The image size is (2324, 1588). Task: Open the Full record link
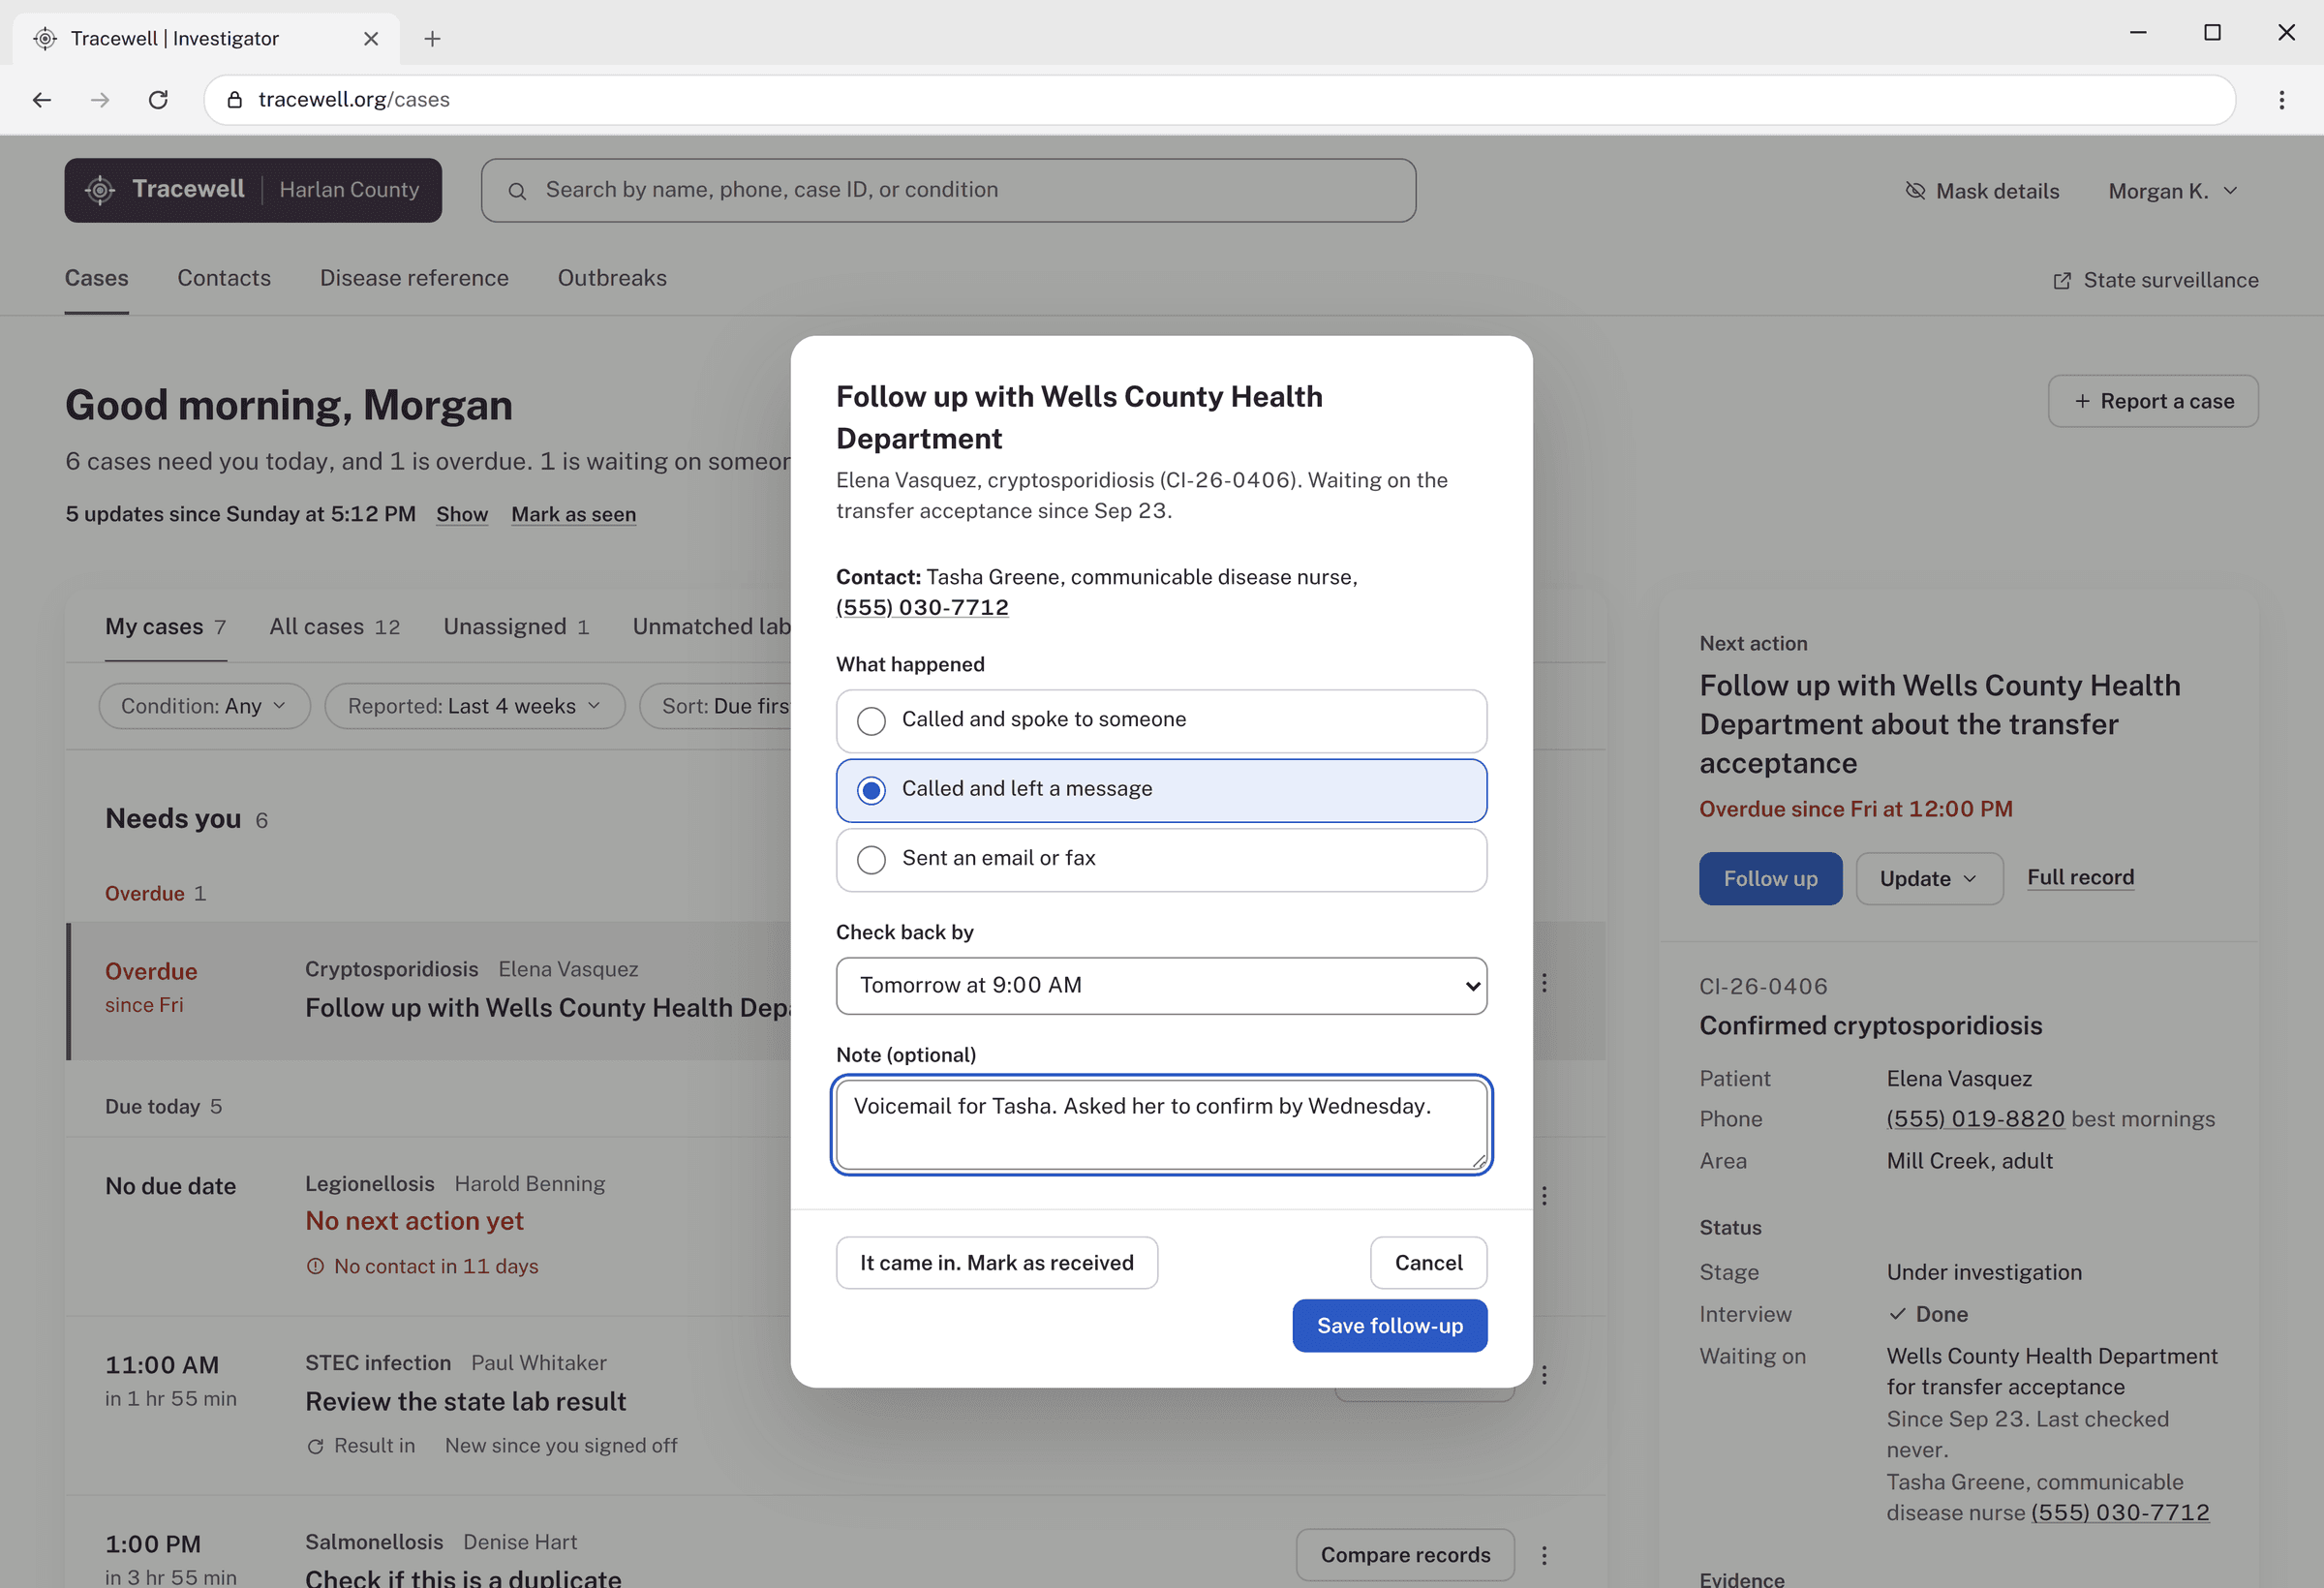click(2081, 878)
